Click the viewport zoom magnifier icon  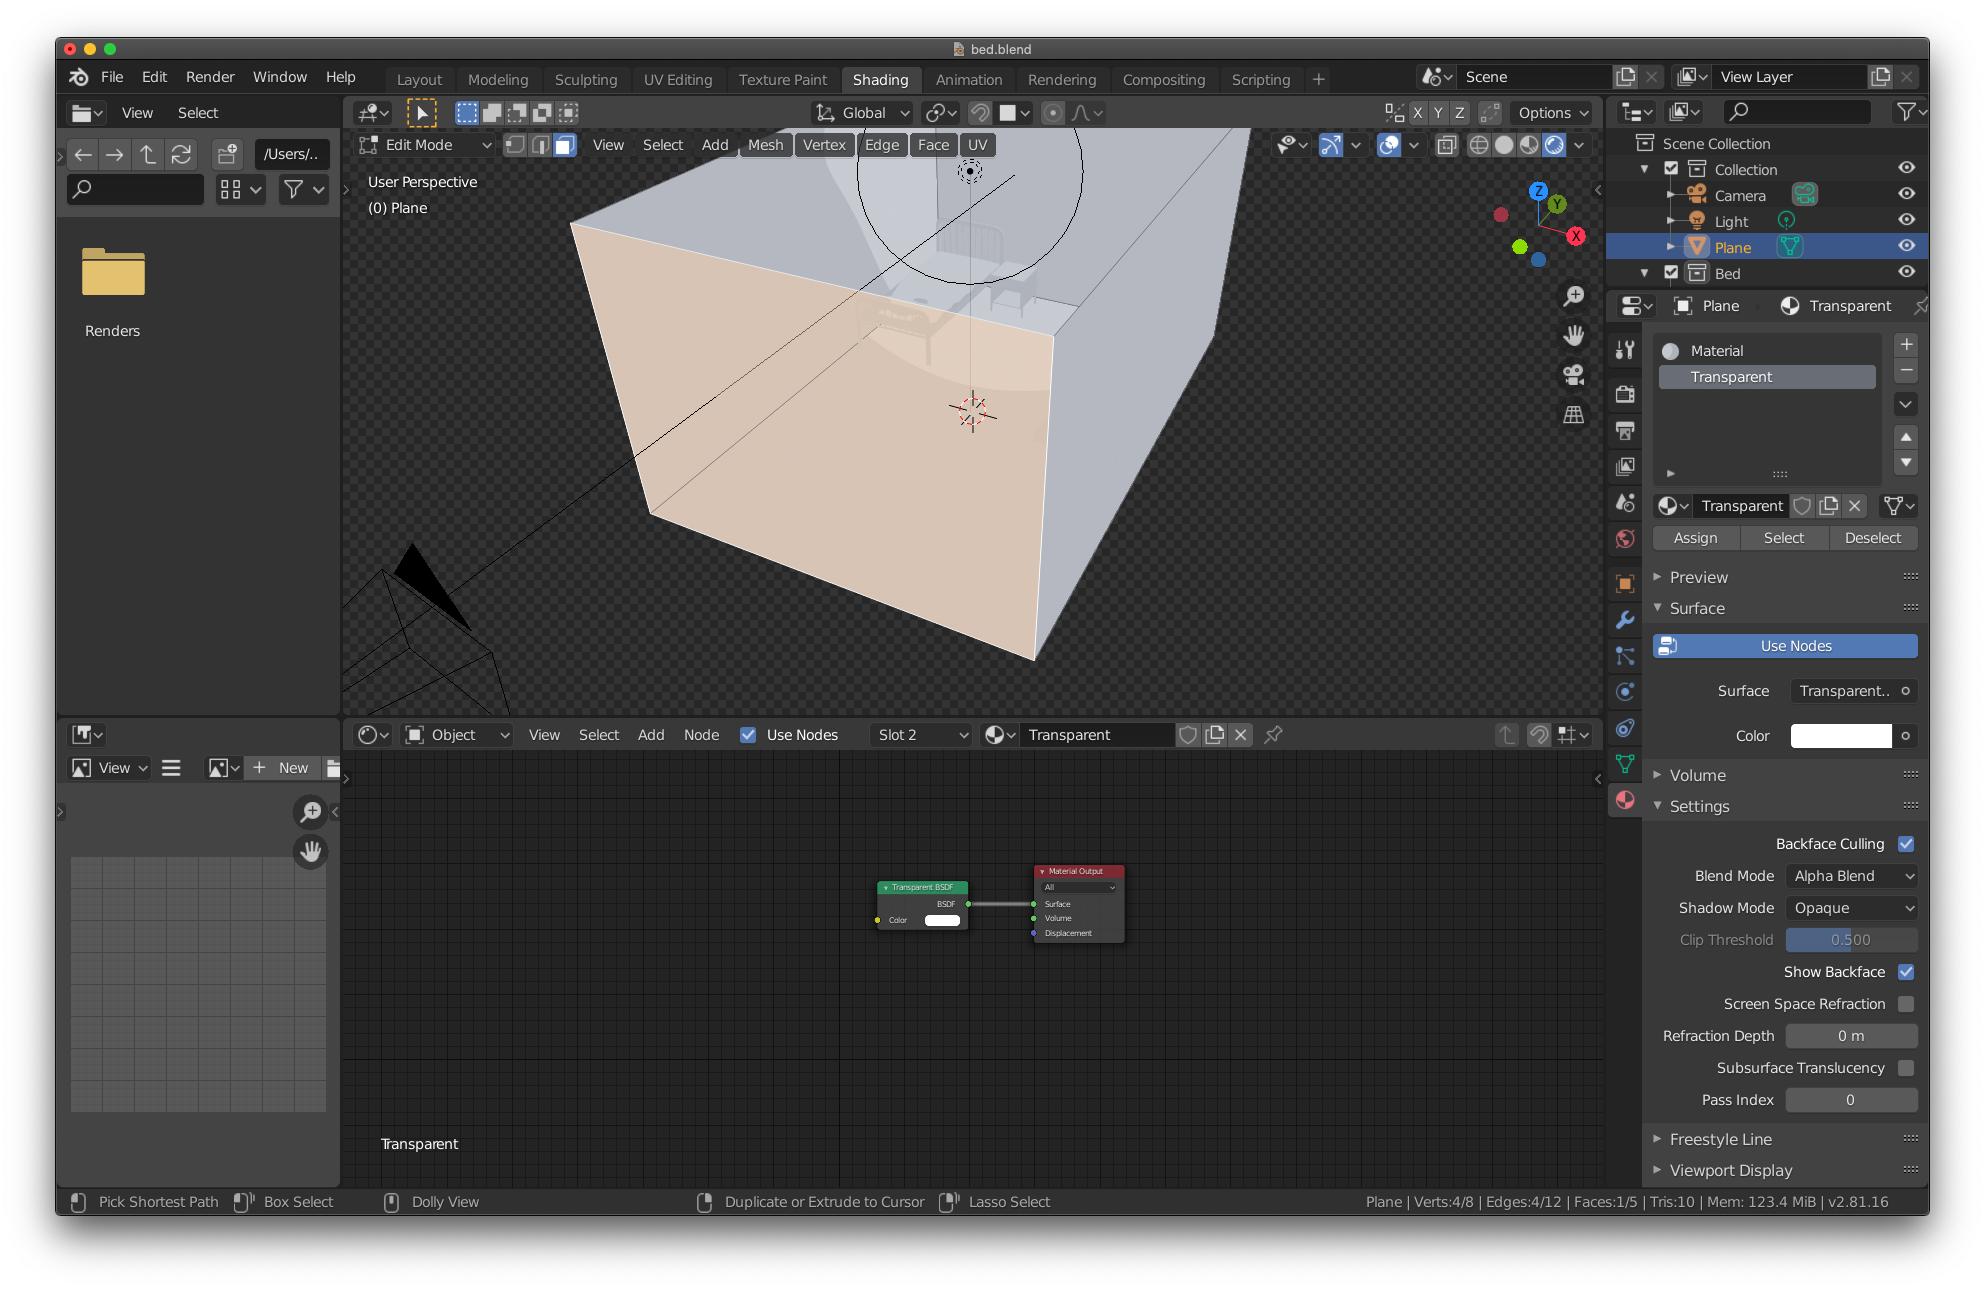[1574, 296]
